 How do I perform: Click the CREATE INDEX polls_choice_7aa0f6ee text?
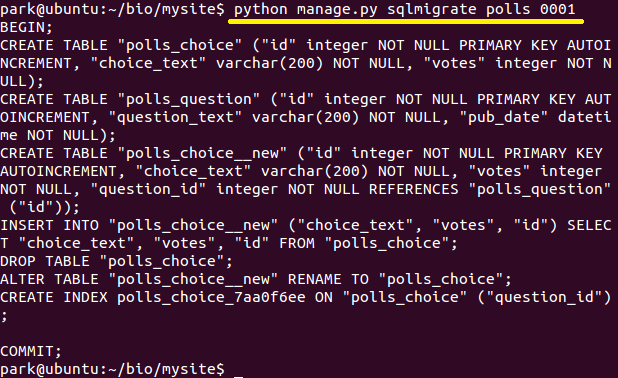pyautogui.click(x=153, y=297)
